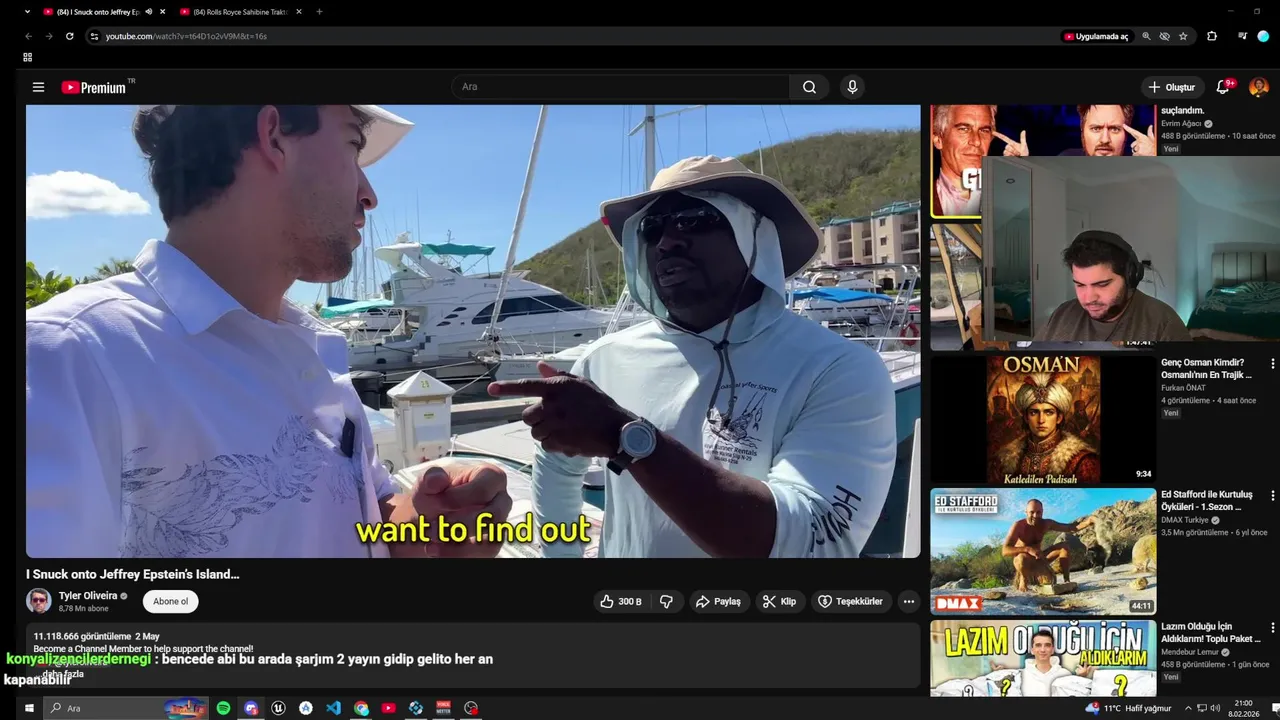Dislike the video with thumbs down

[666, 601]
